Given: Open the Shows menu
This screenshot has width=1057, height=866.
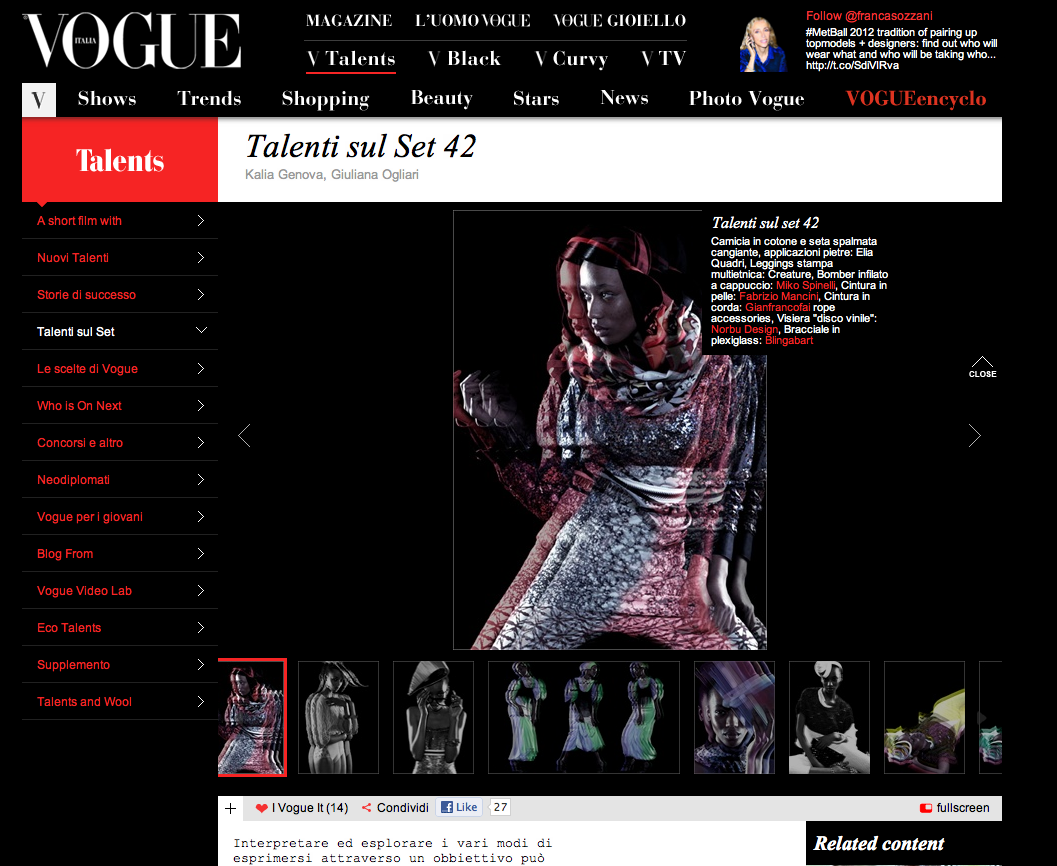Looking at the screenshot, I should pos(107,99).
